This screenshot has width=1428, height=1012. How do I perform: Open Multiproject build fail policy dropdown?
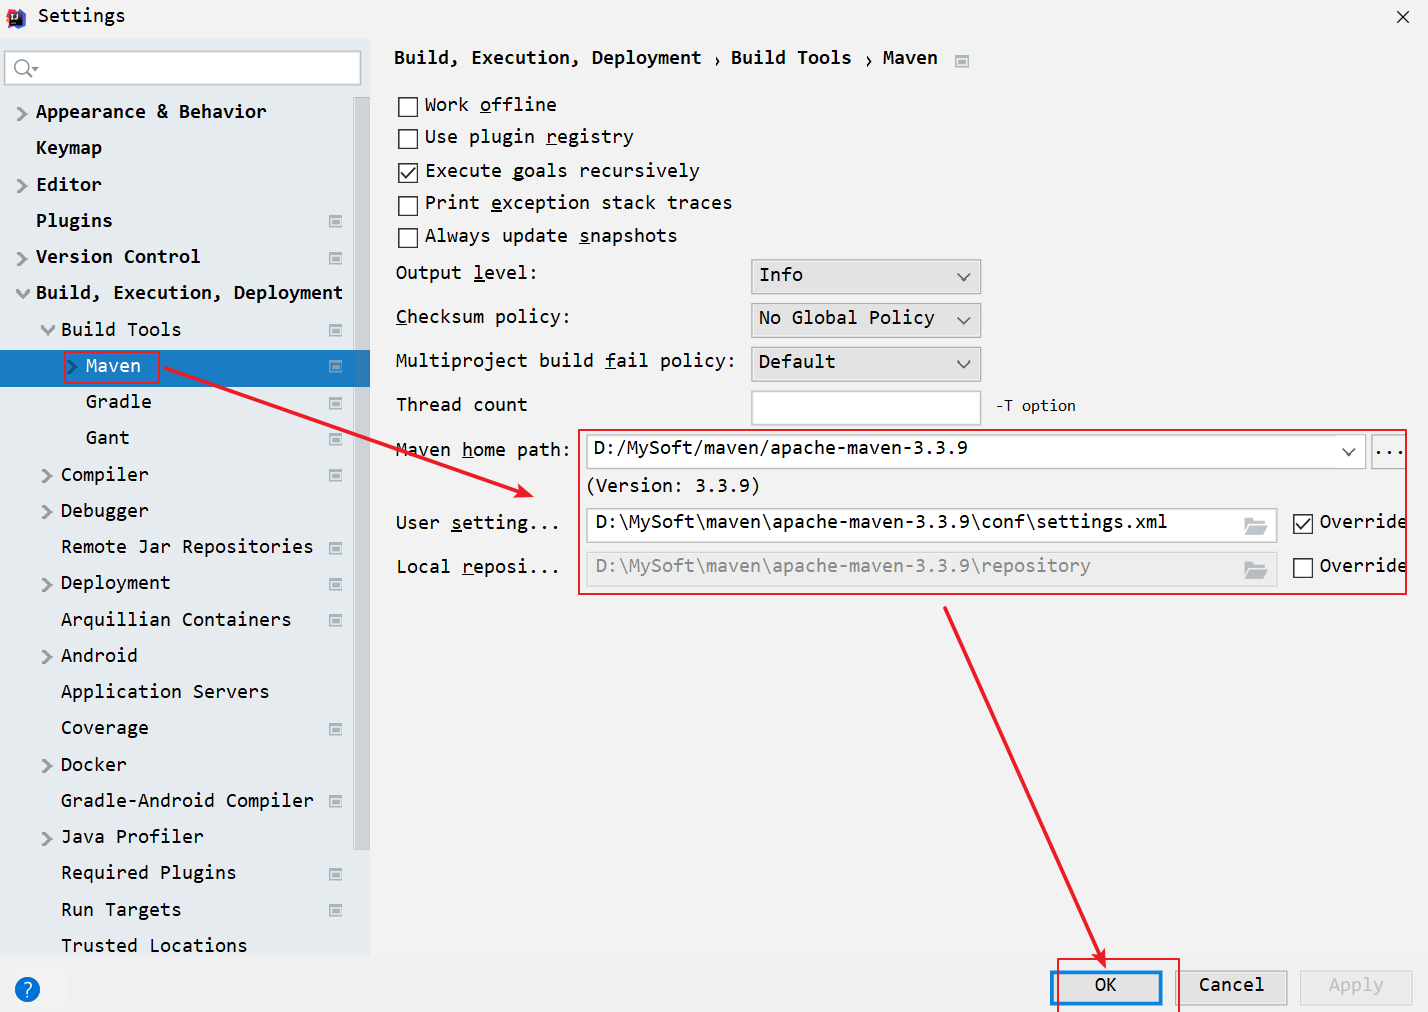[866, 363]
